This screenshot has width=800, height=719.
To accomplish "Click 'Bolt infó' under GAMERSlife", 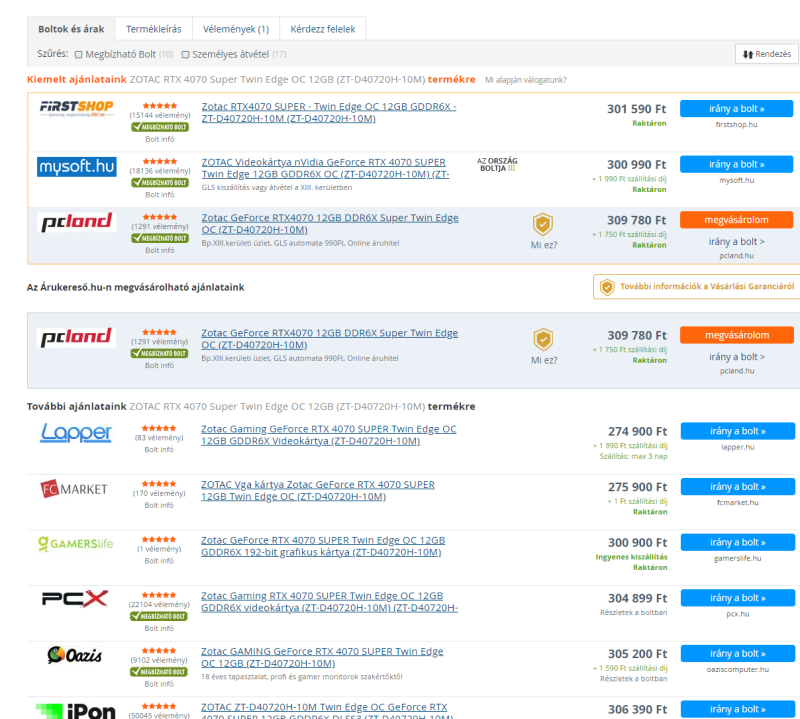I will (159, 561).
